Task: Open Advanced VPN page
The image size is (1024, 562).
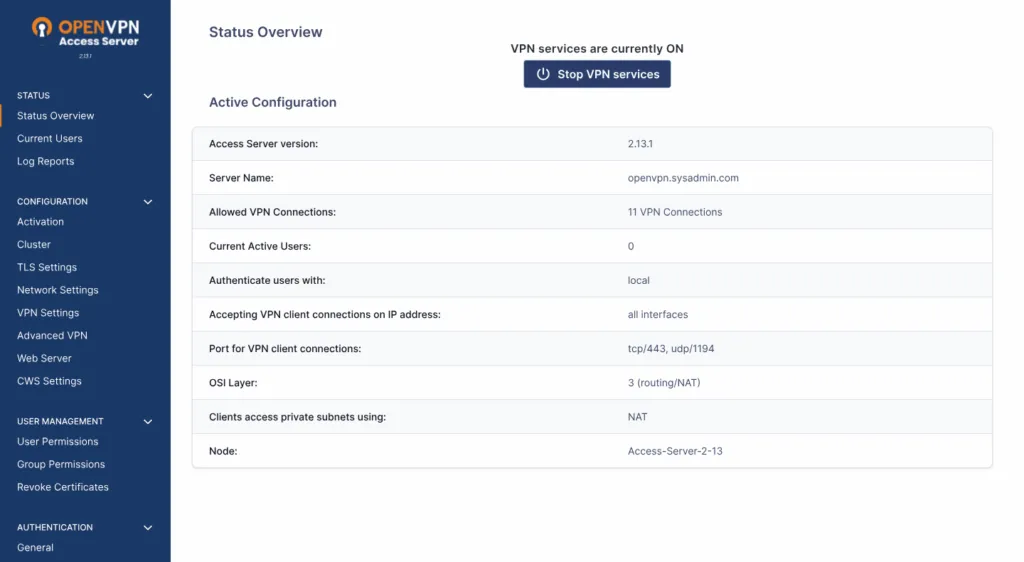Action: [52, 336]
